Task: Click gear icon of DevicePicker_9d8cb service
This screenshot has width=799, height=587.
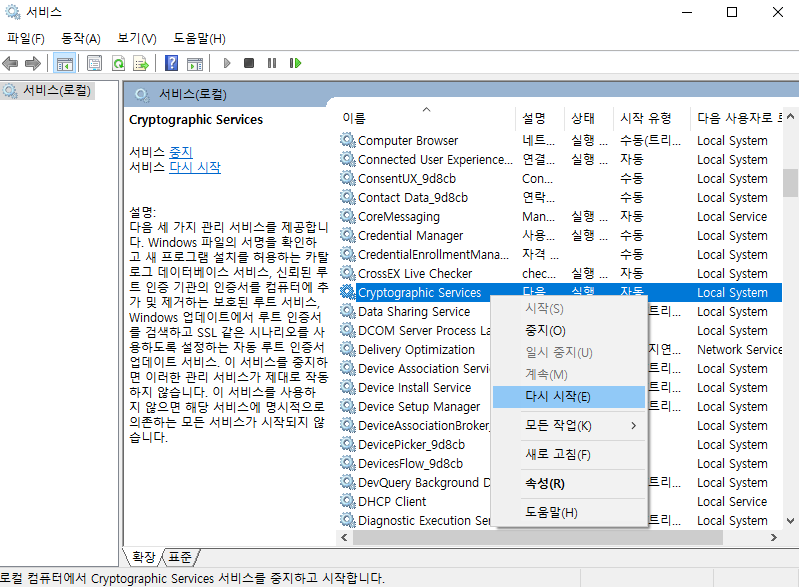Action: point(348,444)
